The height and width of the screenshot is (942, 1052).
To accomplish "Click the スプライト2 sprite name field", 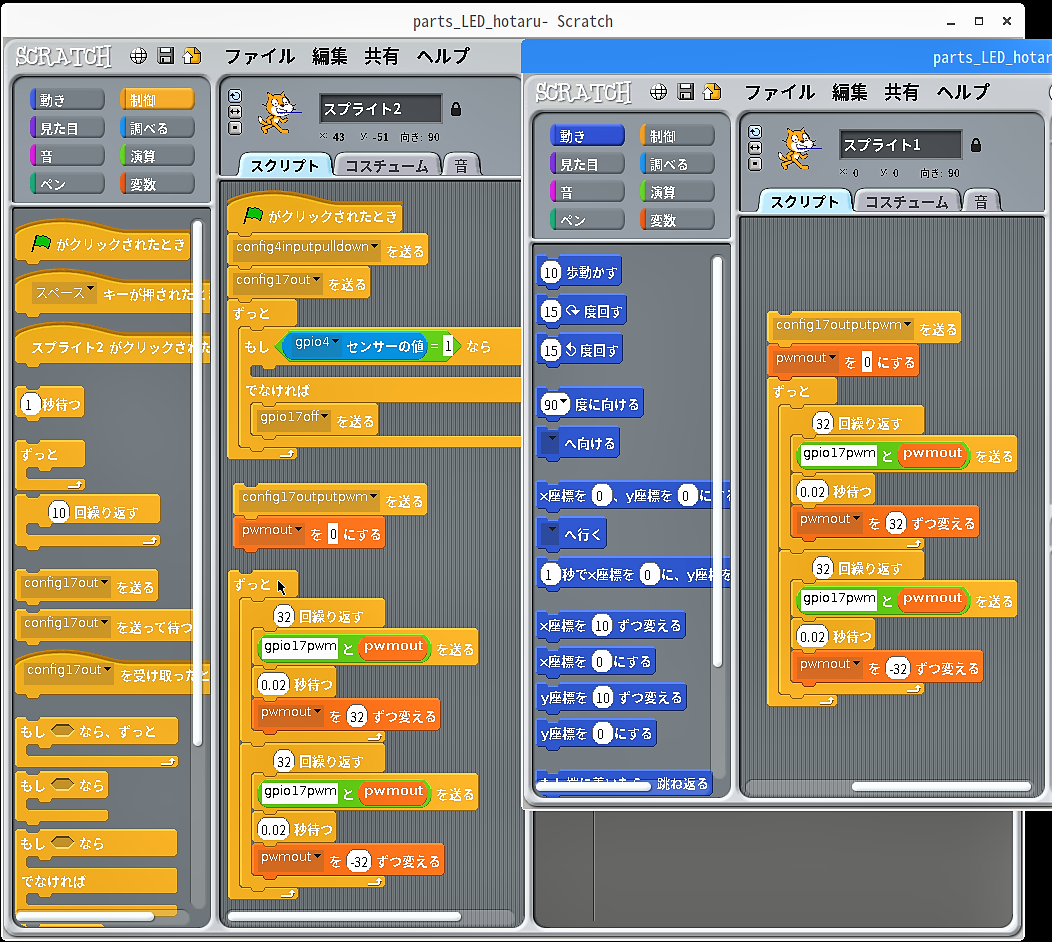I will click(x=380, y=109).
